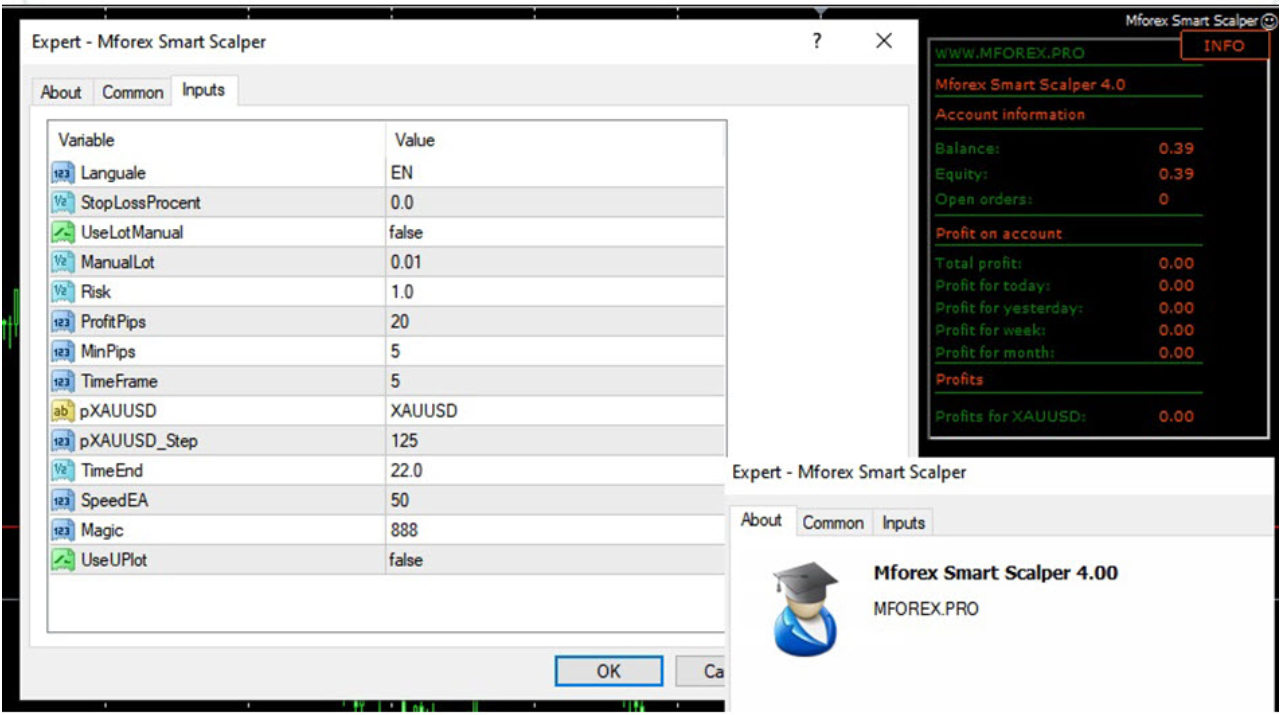Select the Languale EN value
The width and height of the screenshot is (1280, 715).
[x=402, y=173]
